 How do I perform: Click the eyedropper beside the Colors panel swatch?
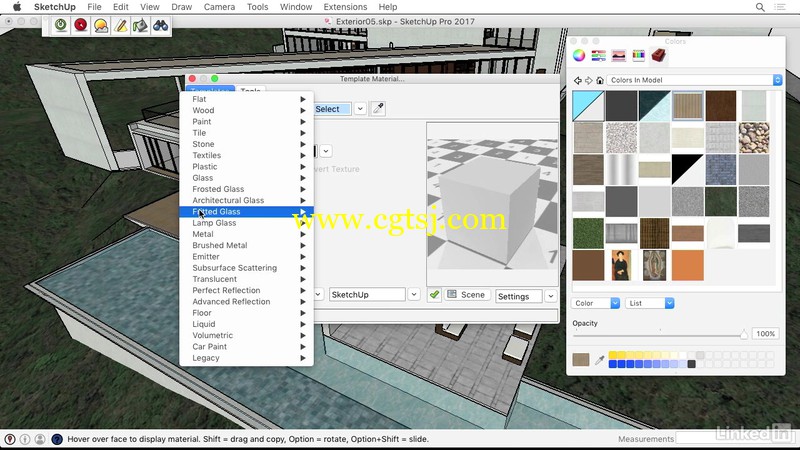pyautogui.click(x=599, y=360)
